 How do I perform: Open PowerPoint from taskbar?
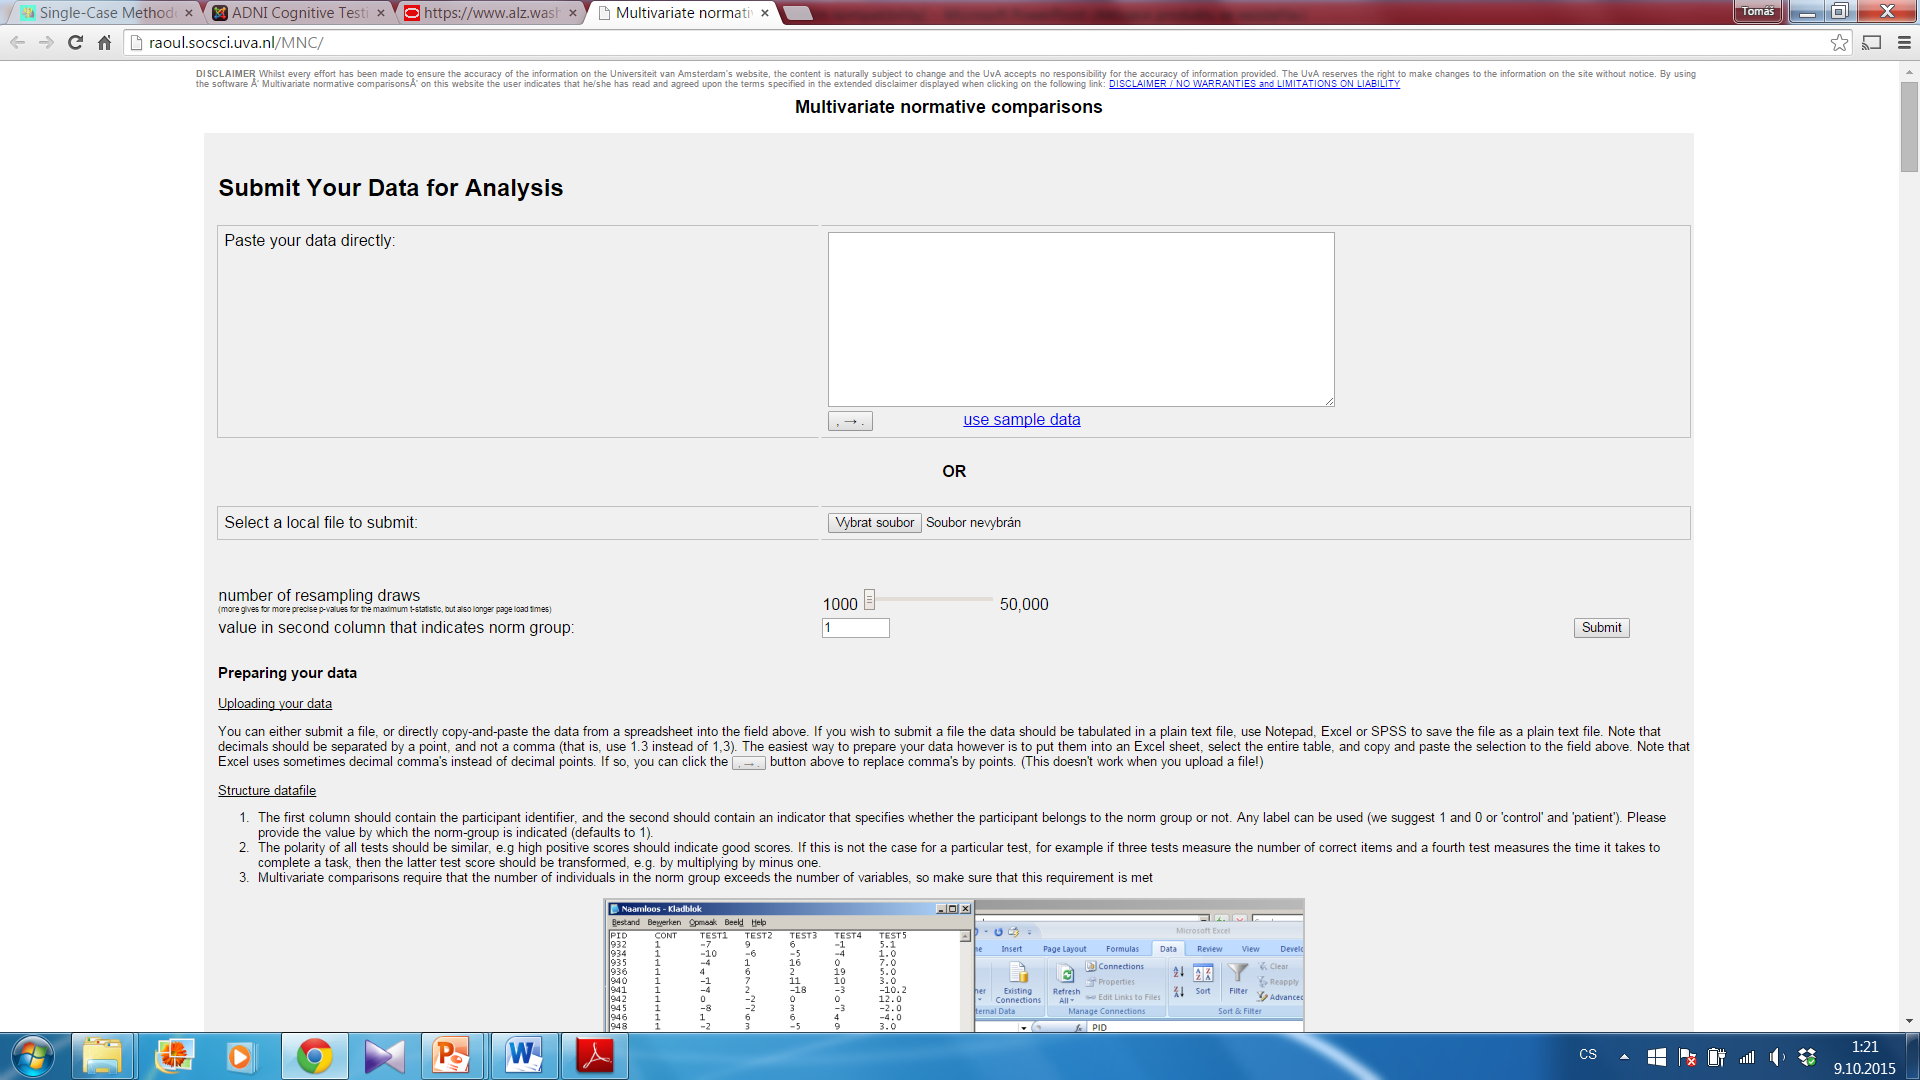coord(452,1056)
